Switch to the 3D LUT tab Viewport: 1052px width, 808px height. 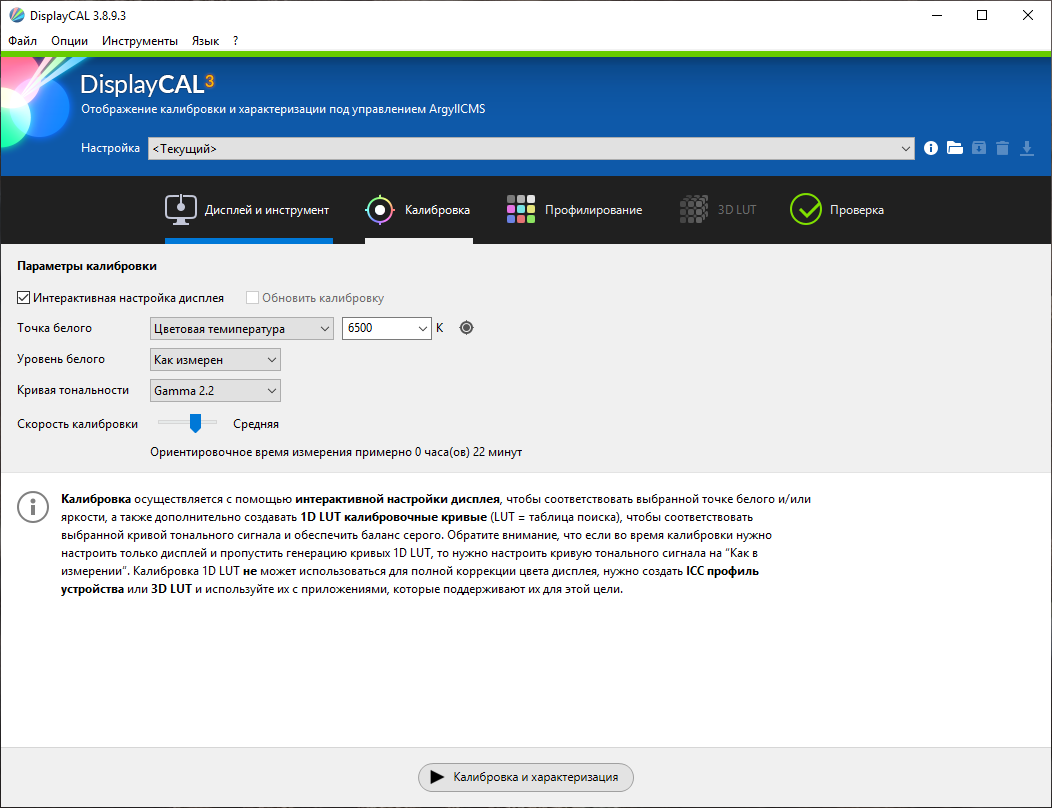pos(718,210)
